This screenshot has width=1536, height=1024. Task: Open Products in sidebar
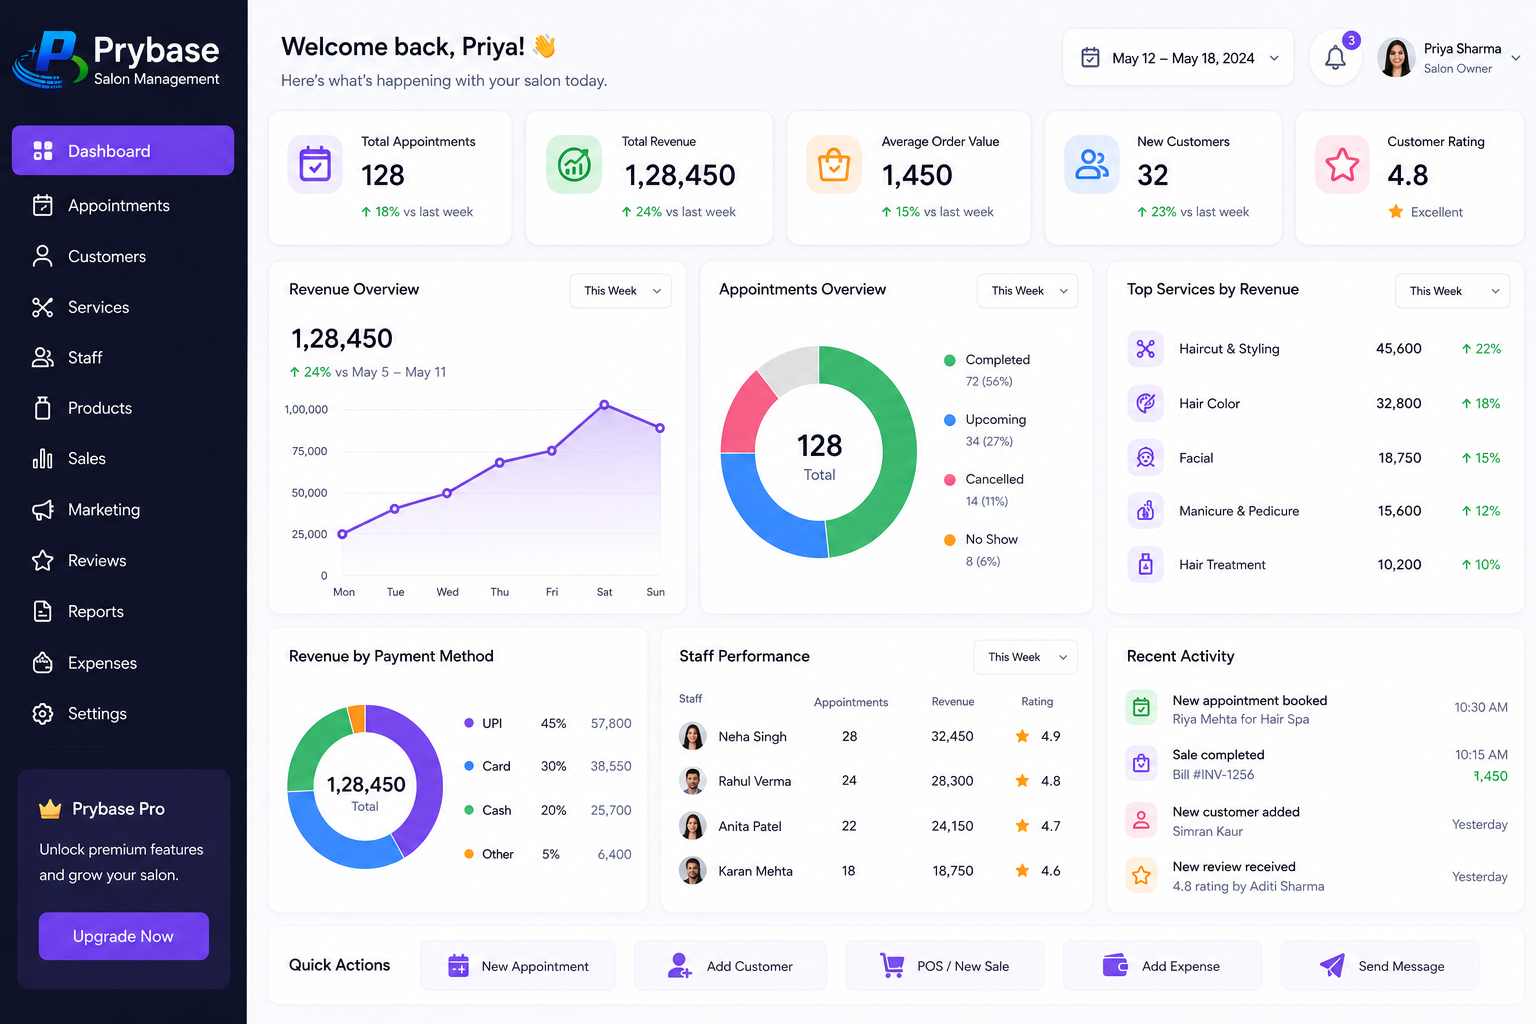pos(123,408)
